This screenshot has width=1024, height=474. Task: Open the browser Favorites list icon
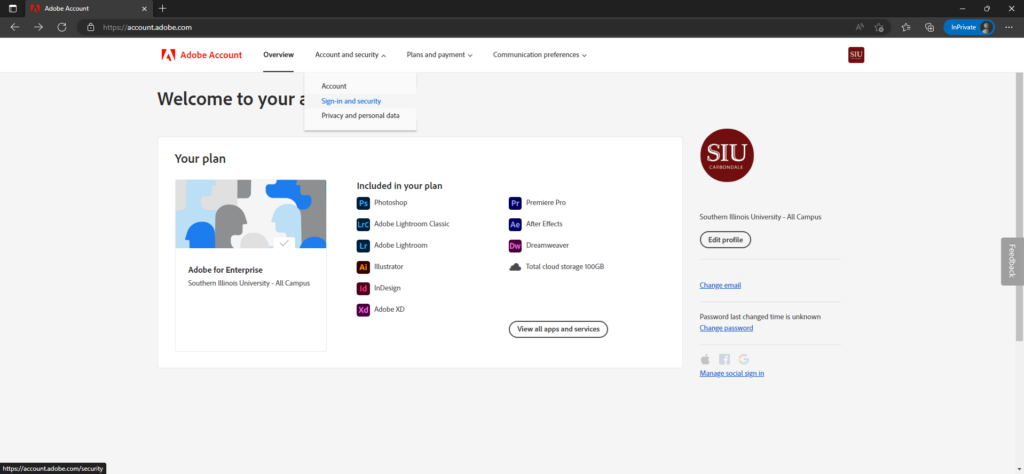pyautogui.click(x=906, y=27)
